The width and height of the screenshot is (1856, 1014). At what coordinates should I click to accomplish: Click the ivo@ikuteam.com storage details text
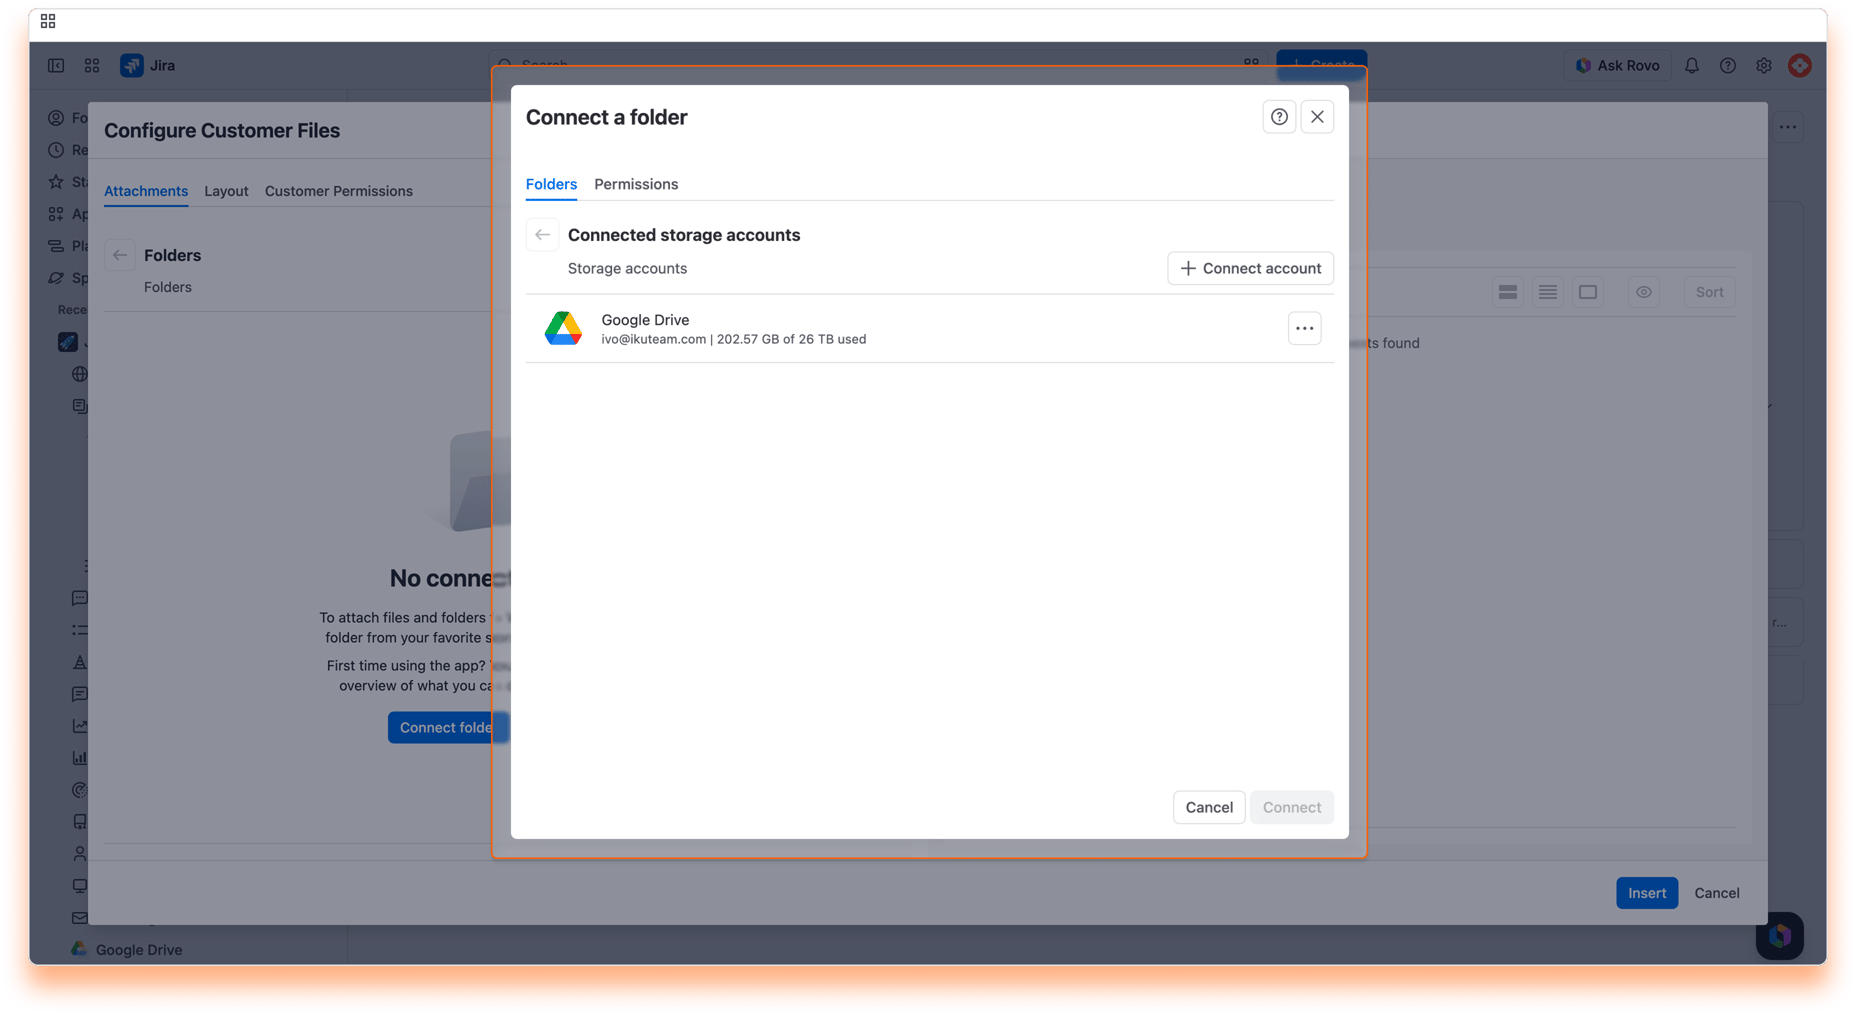pos(733,339)
